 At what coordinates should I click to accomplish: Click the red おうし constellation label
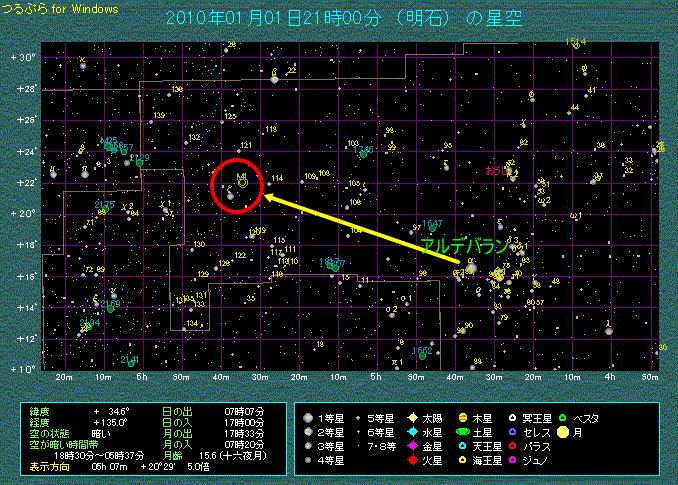497,172
